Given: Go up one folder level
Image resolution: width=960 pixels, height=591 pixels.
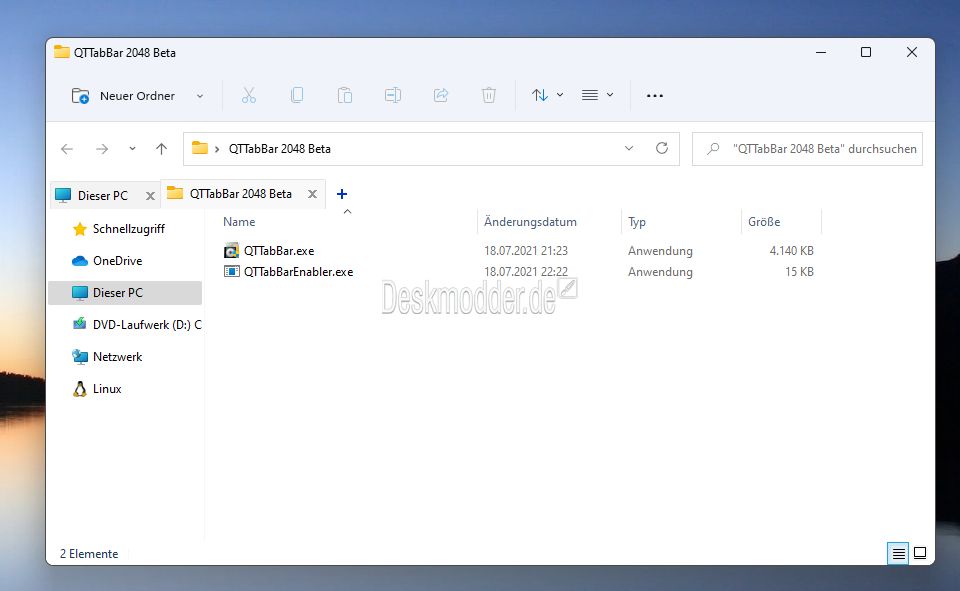Looking at the screenshot, I should (x=162, y=149).
